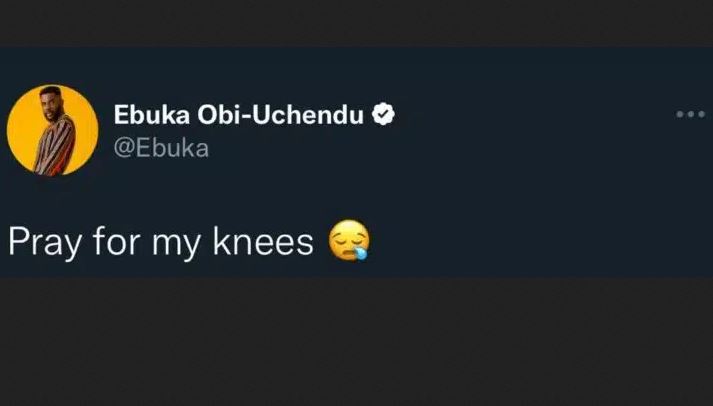
Task: Click the verified checkmark badge
Action: 383,115
